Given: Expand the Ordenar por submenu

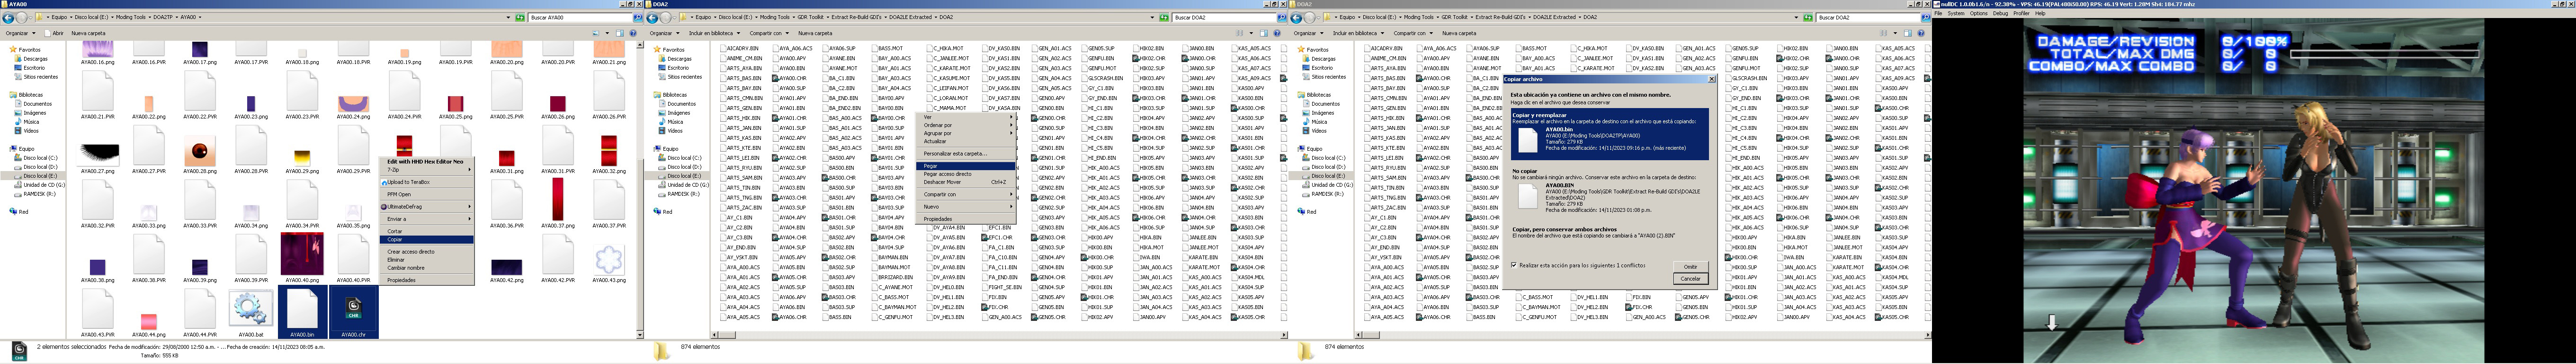Looking at the screenshot, I should (965, 125).
